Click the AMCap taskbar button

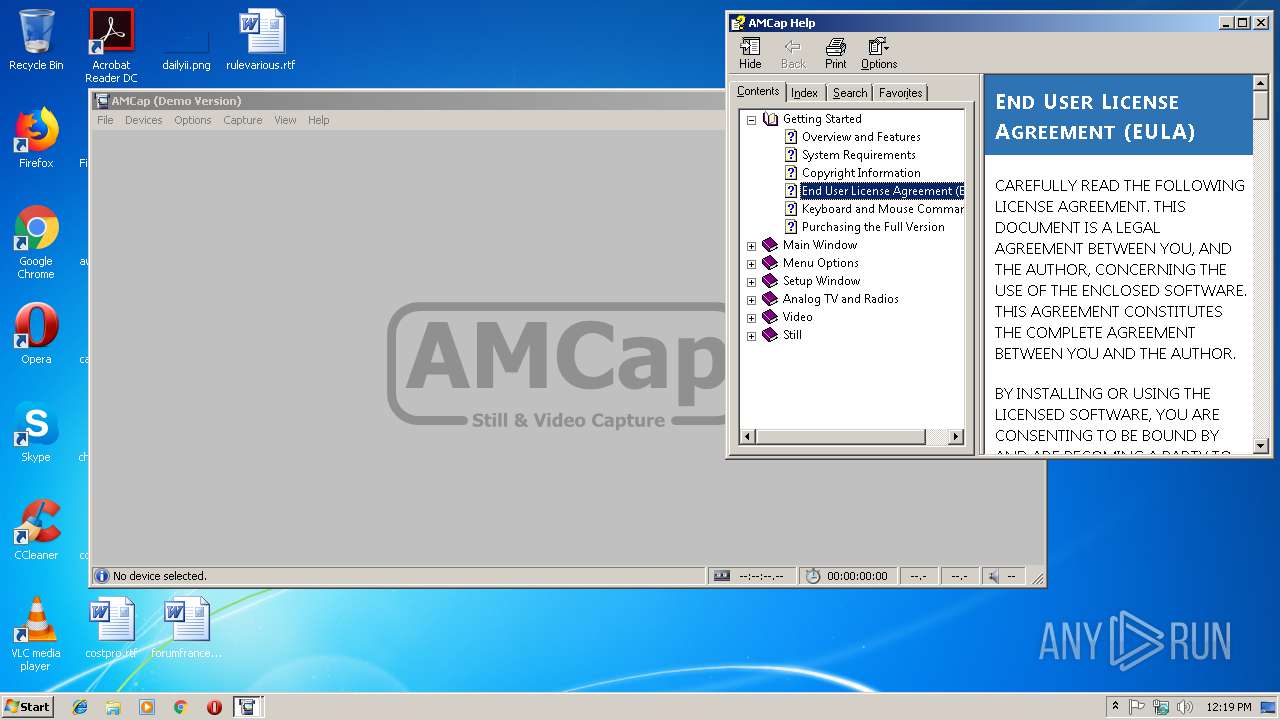(247, 707)
